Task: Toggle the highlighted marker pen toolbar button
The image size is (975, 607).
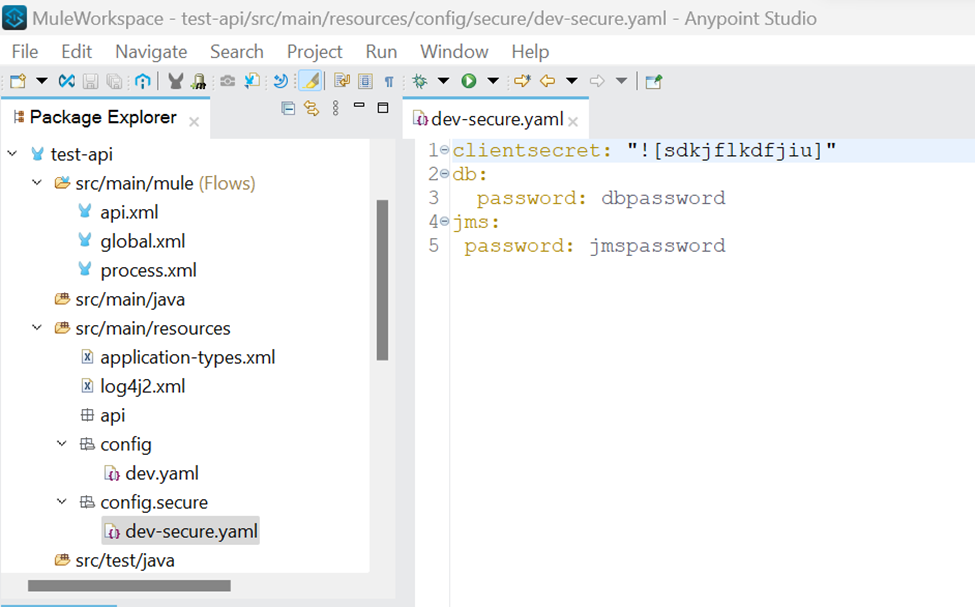Action: point(310,81)
